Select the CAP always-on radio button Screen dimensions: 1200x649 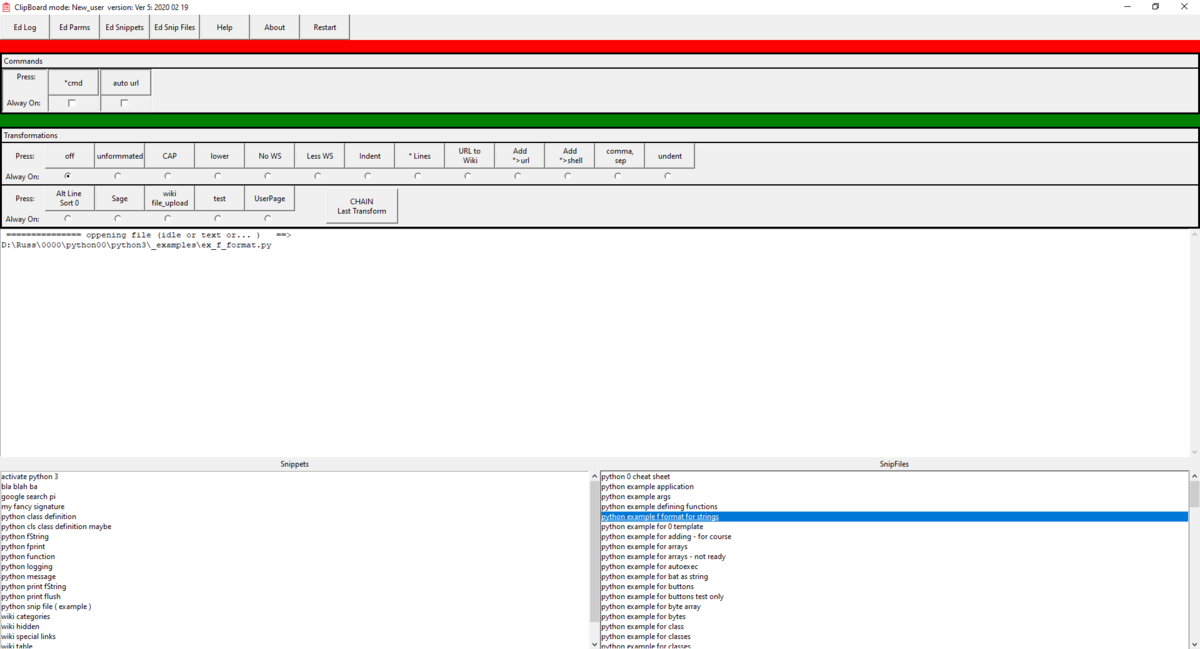tap(168, 176)
